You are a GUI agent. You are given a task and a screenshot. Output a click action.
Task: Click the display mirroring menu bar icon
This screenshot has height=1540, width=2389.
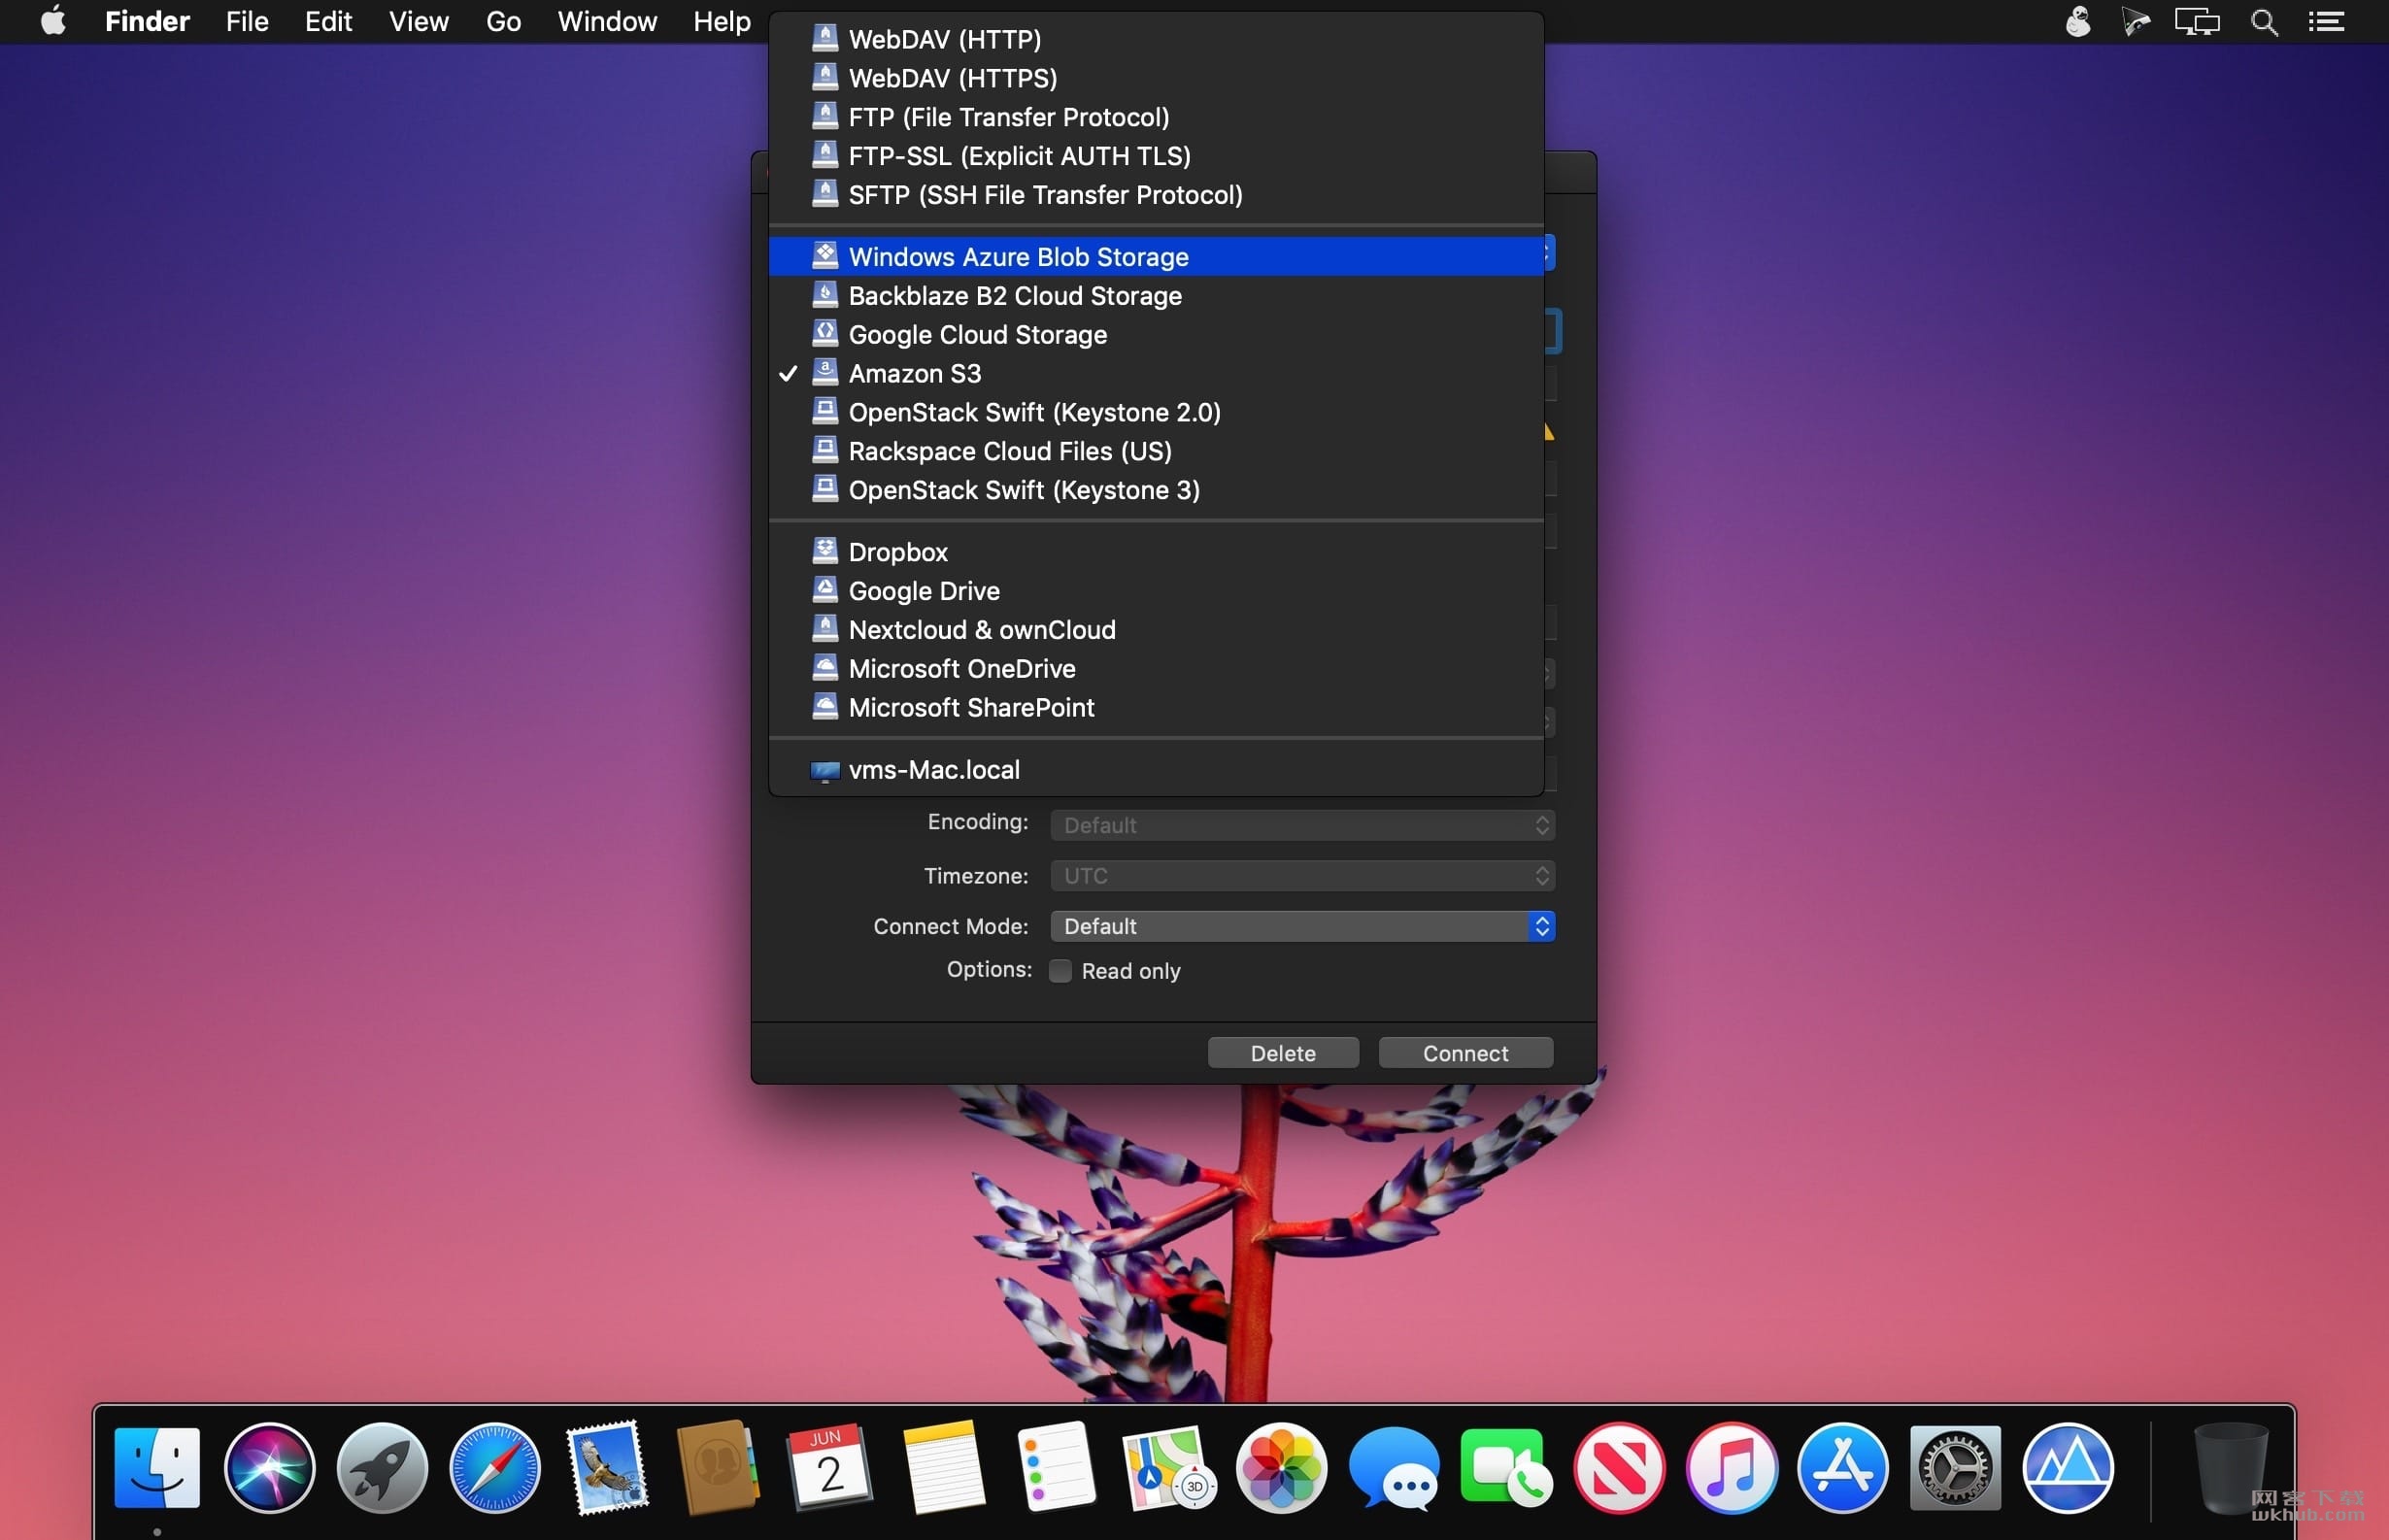tap(2196, 21)
